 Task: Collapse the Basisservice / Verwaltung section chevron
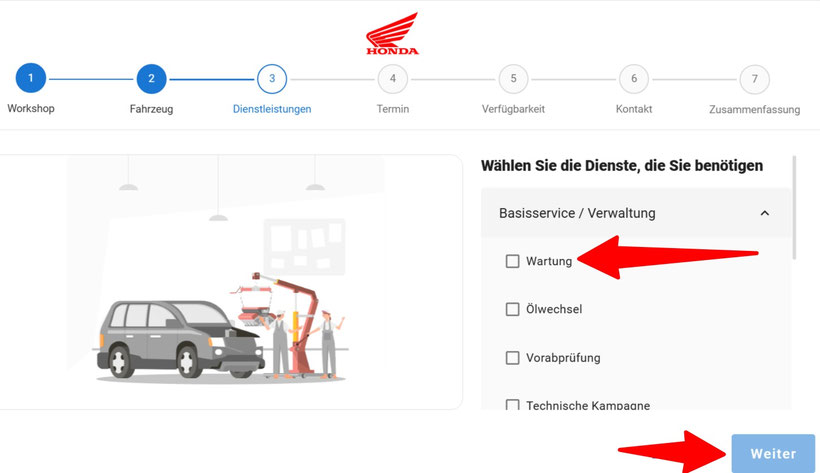765,213
